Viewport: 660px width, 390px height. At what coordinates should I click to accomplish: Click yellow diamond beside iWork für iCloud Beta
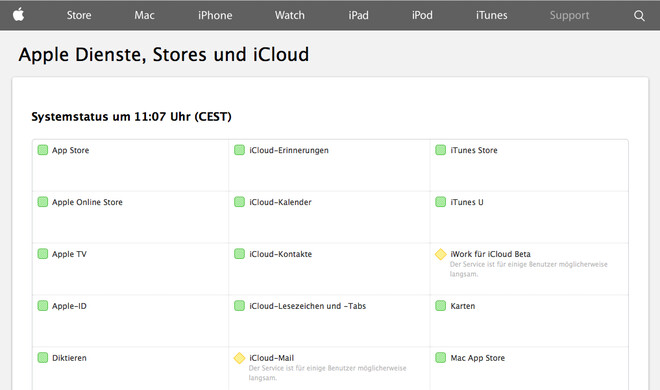pos(440,254)
